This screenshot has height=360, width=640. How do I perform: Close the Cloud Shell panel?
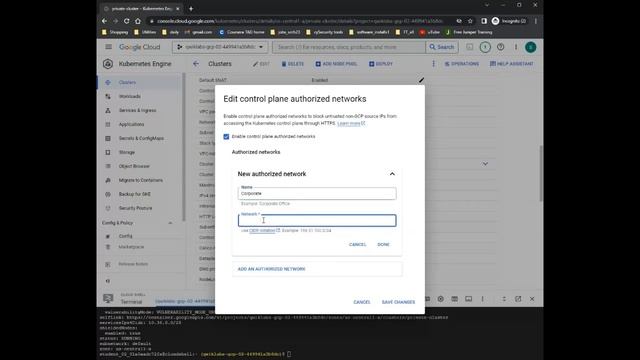(x=532, y=299)
